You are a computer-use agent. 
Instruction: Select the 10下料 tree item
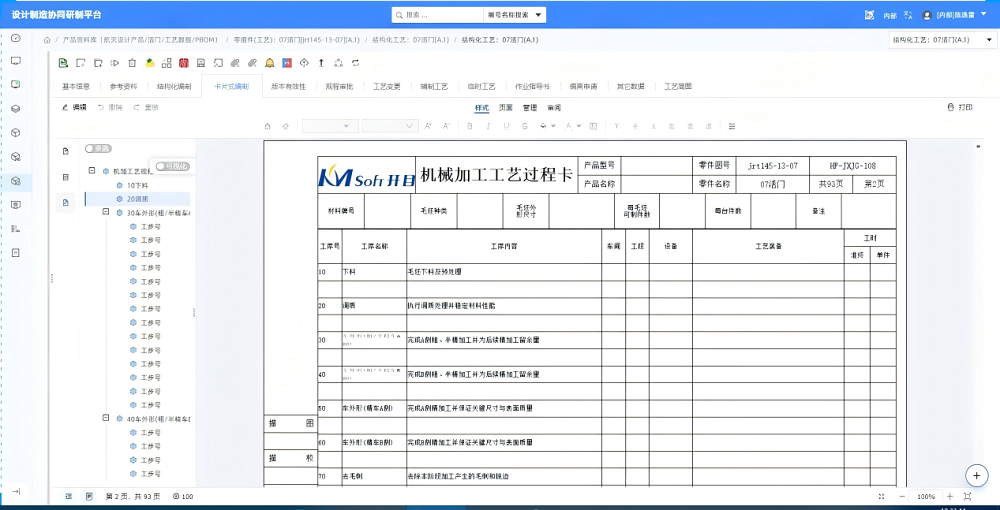(138, 185)
